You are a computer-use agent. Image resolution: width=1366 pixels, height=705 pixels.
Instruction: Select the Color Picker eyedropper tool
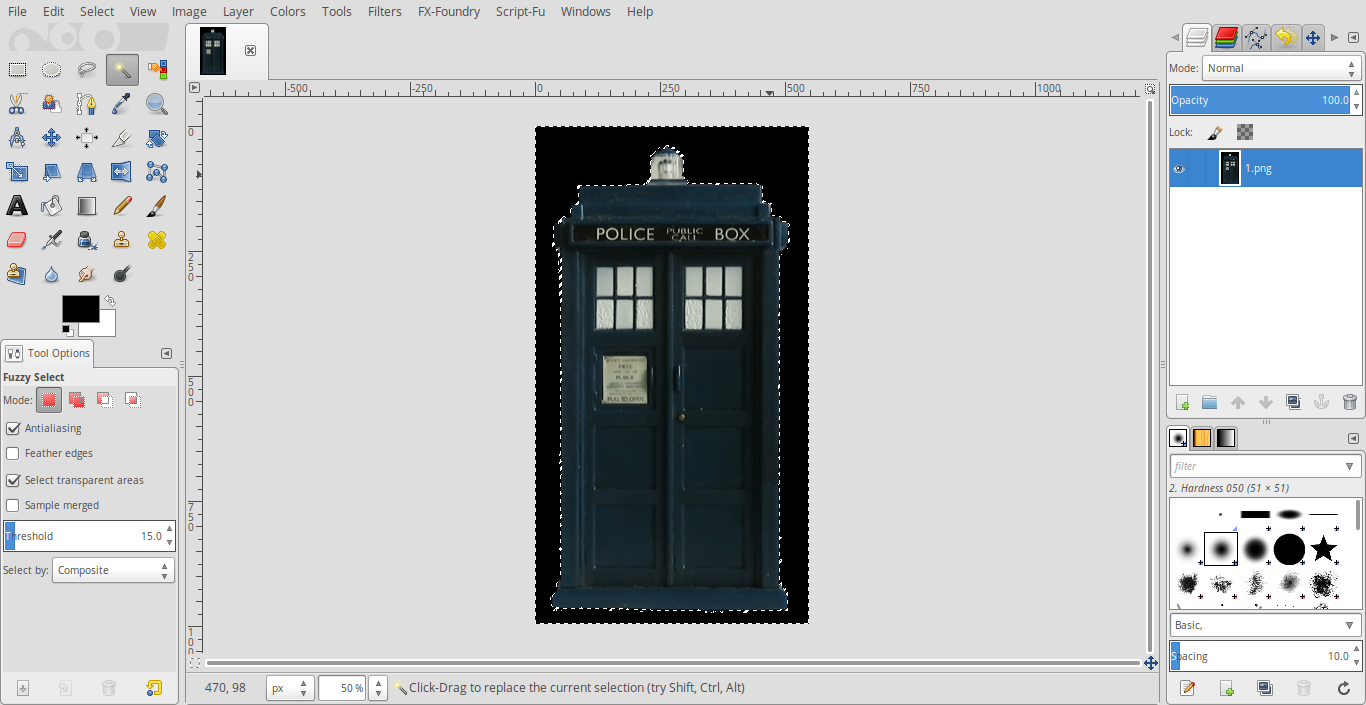[122, 103]
